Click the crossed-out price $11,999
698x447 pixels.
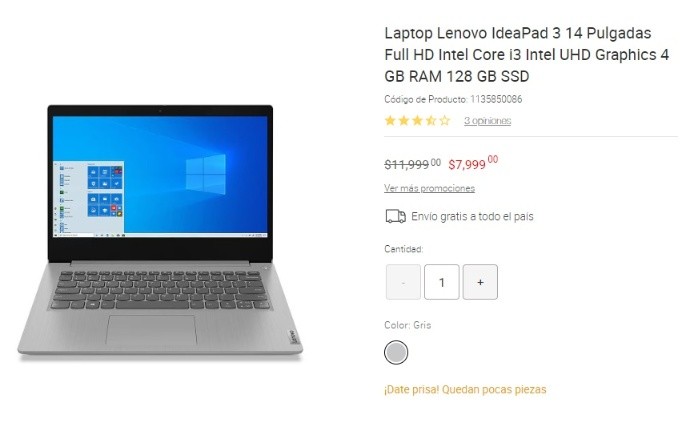click(413, 164)
